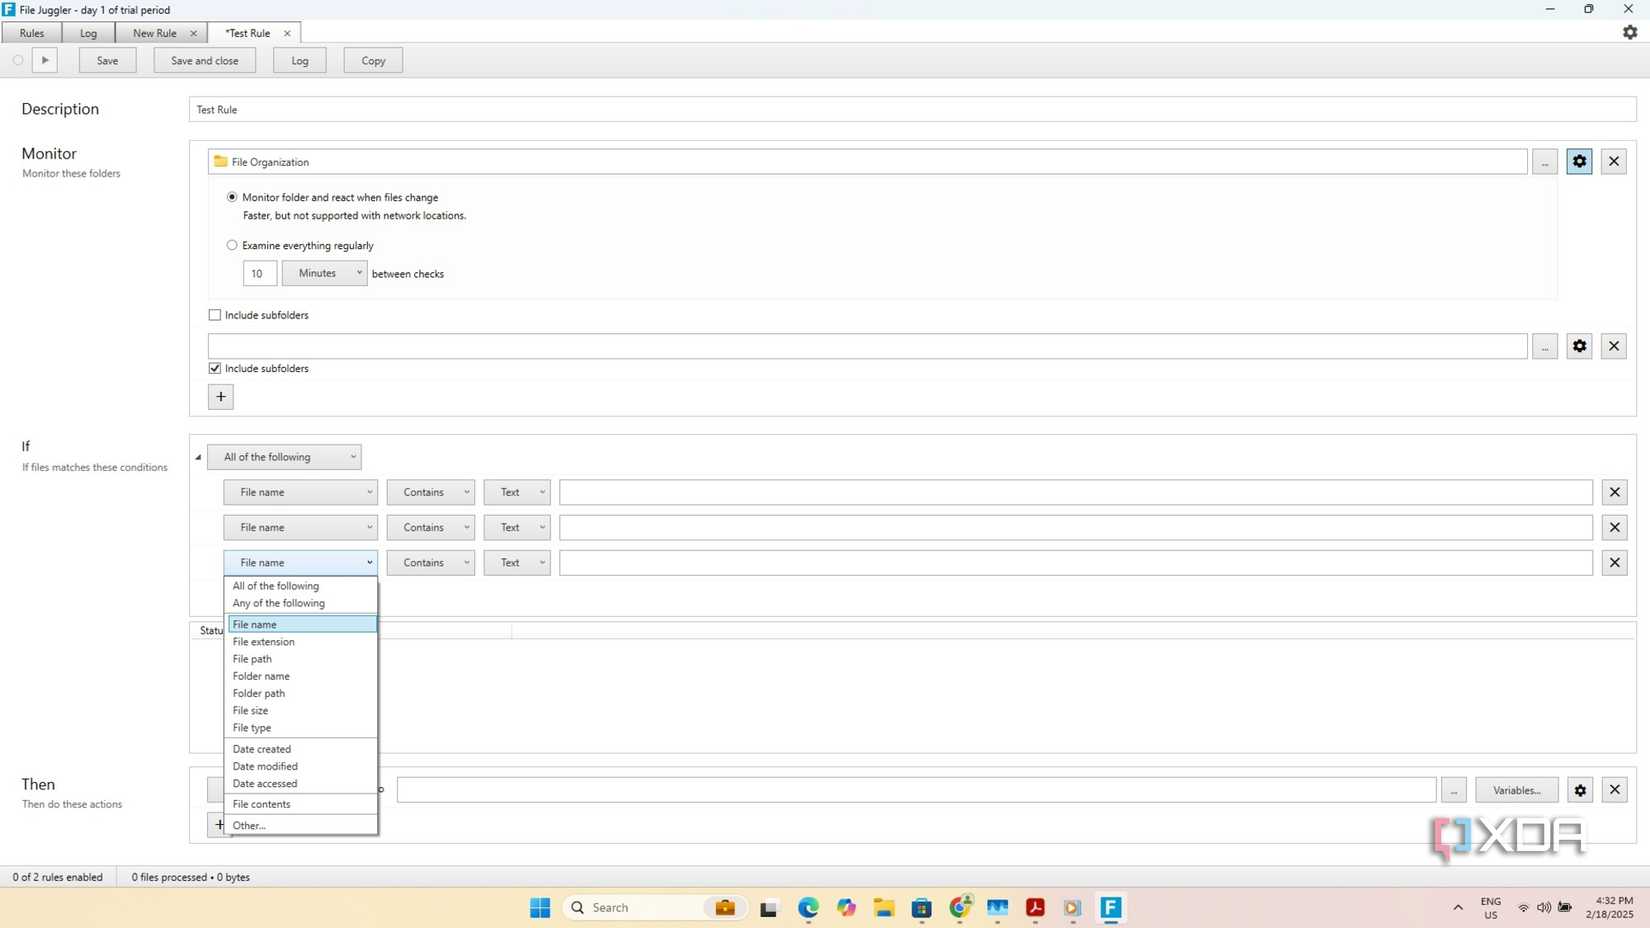Viewport: 1650px width, 928px height.
Task: Open the Variables dialog in Then section
Action: point(1516,789)
